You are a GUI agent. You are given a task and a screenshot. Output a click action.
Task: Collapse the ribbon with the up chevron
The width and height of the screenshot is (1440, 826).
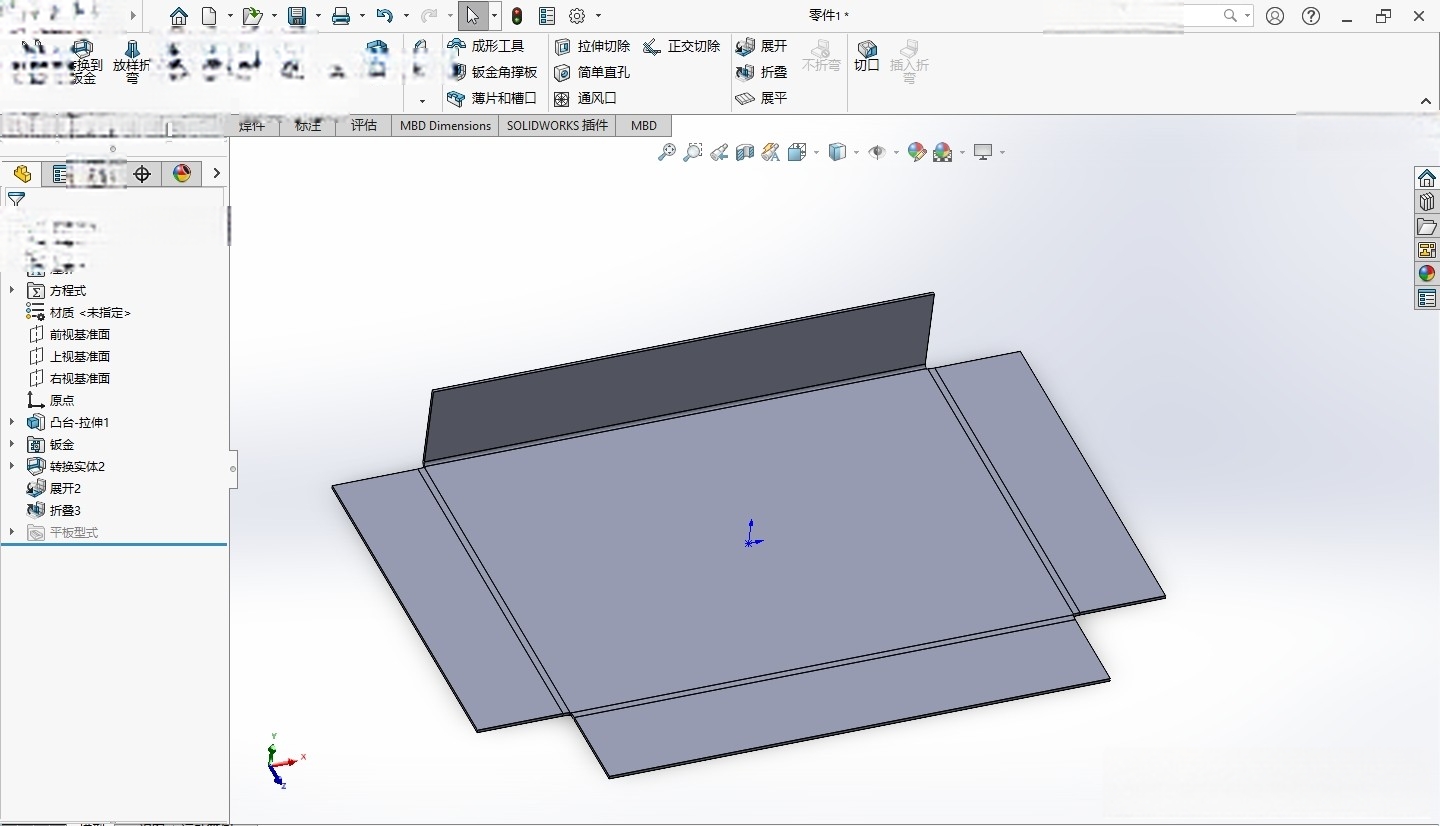[1426, 101]
